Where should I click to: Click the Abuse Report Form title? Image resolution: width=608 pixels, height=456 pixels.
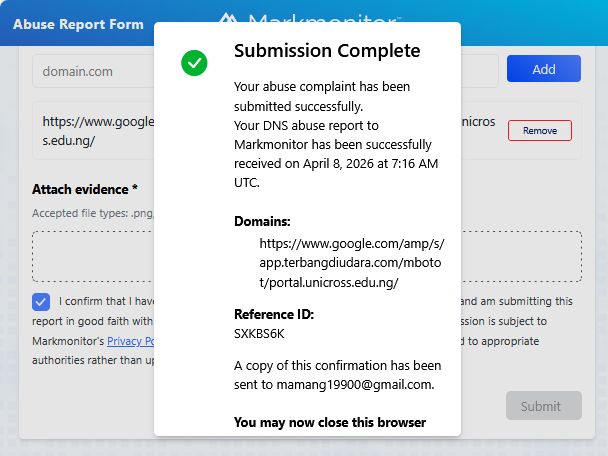pyautogui.click(x=78, y=24)
